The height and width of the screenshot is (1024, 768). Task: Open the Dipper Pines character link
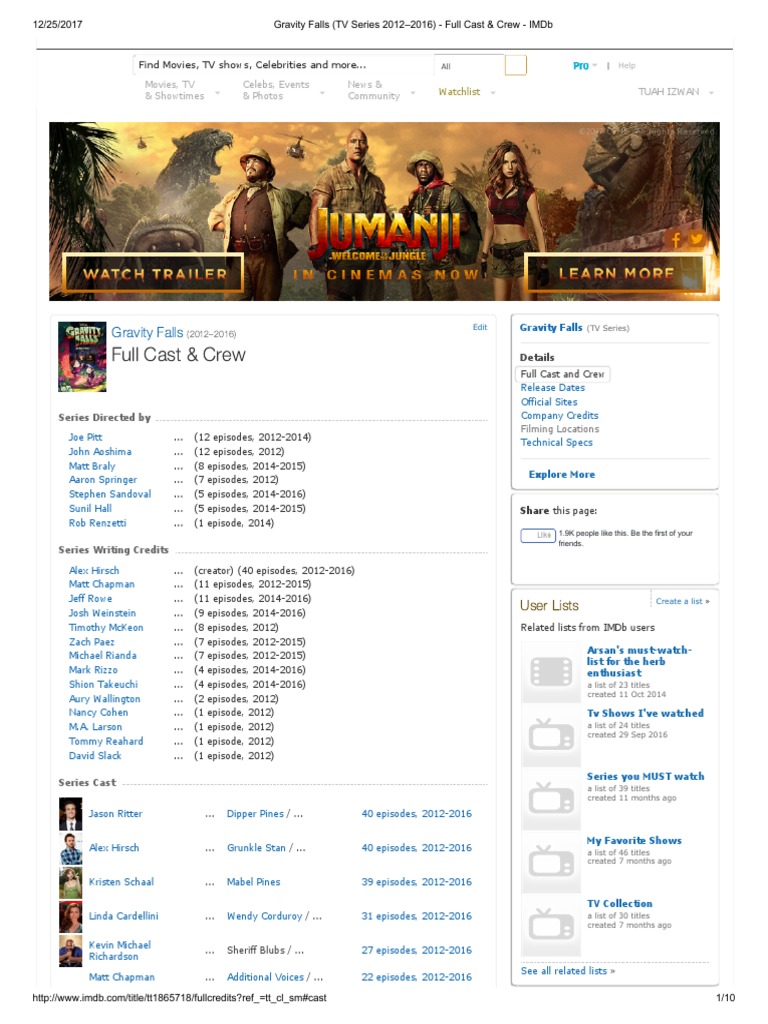coord(255,814)
